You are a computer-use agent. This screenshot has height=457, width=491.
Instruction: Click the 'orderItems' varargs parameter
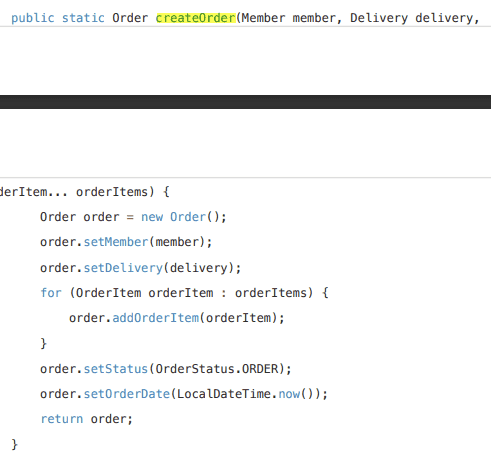coord(112,192)
